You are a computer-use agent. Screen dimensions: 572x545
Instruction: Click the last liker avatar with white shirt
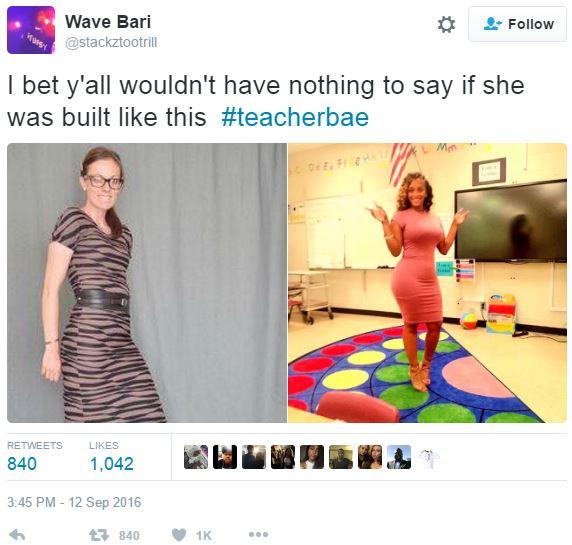(428, 457)
